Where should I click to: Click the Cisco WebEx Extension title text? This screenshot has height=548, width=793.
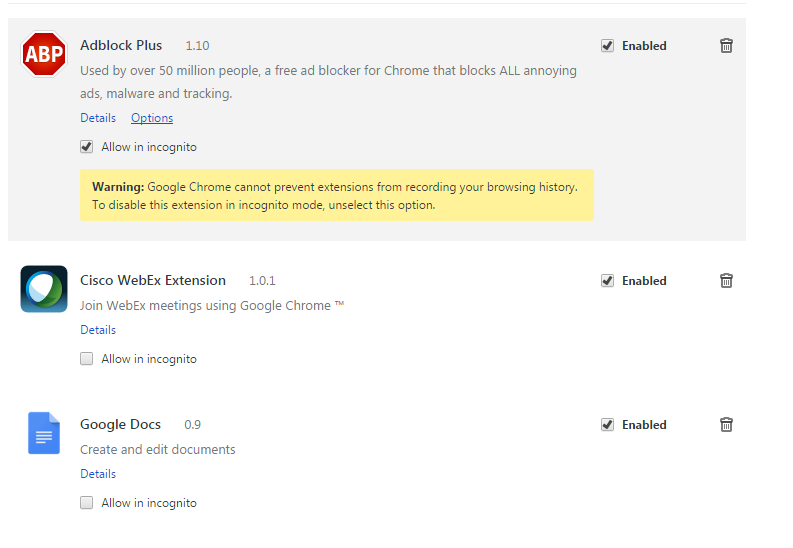coord(153,281)
